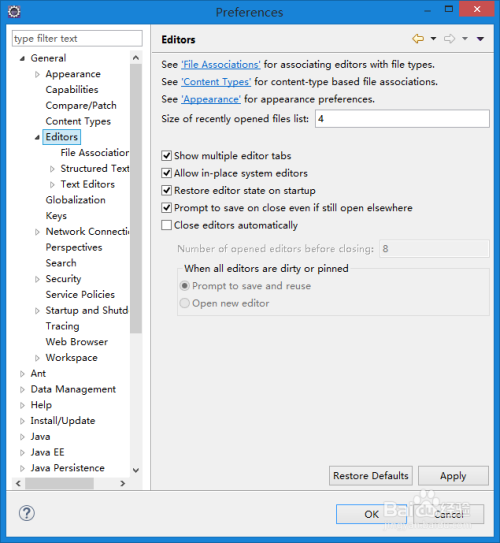
Task: Select Prompt to save and reuse radio
Action: (185, 286)
